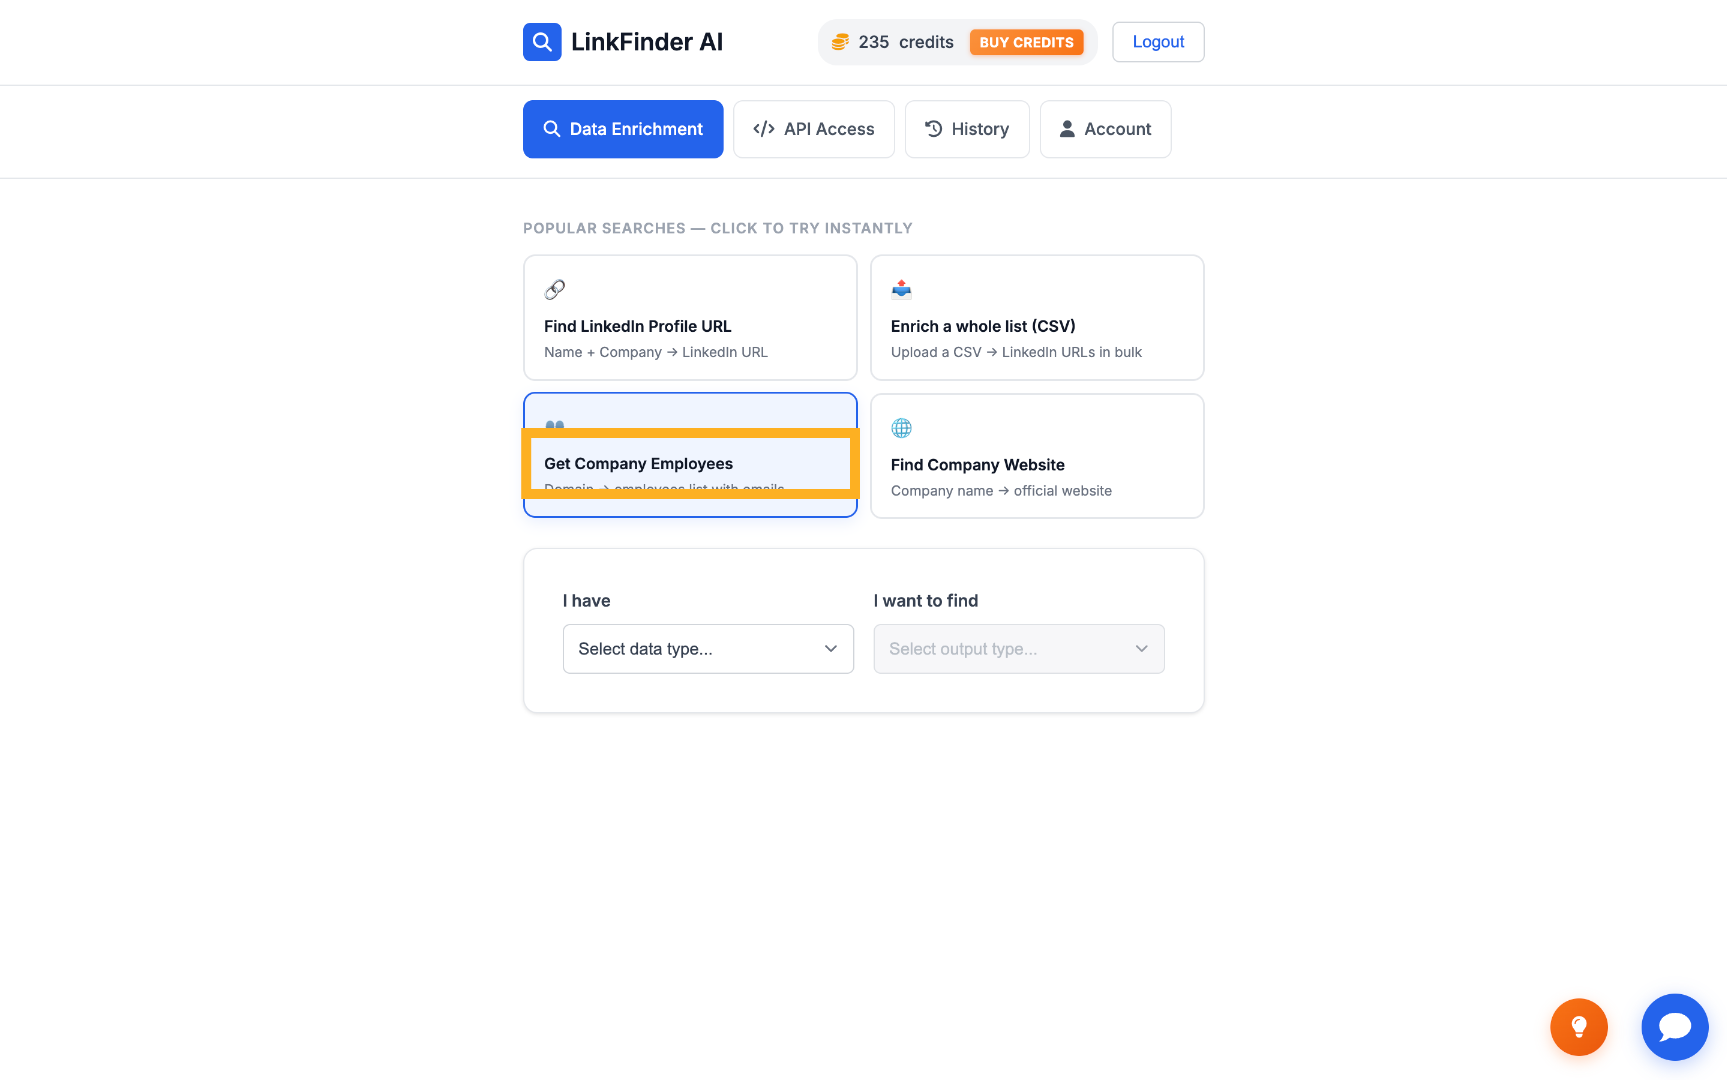Select the Find LinkedIn Profile URL card
The height and width of the screenshot is (1080, 1727).
[x=690, y=317]
